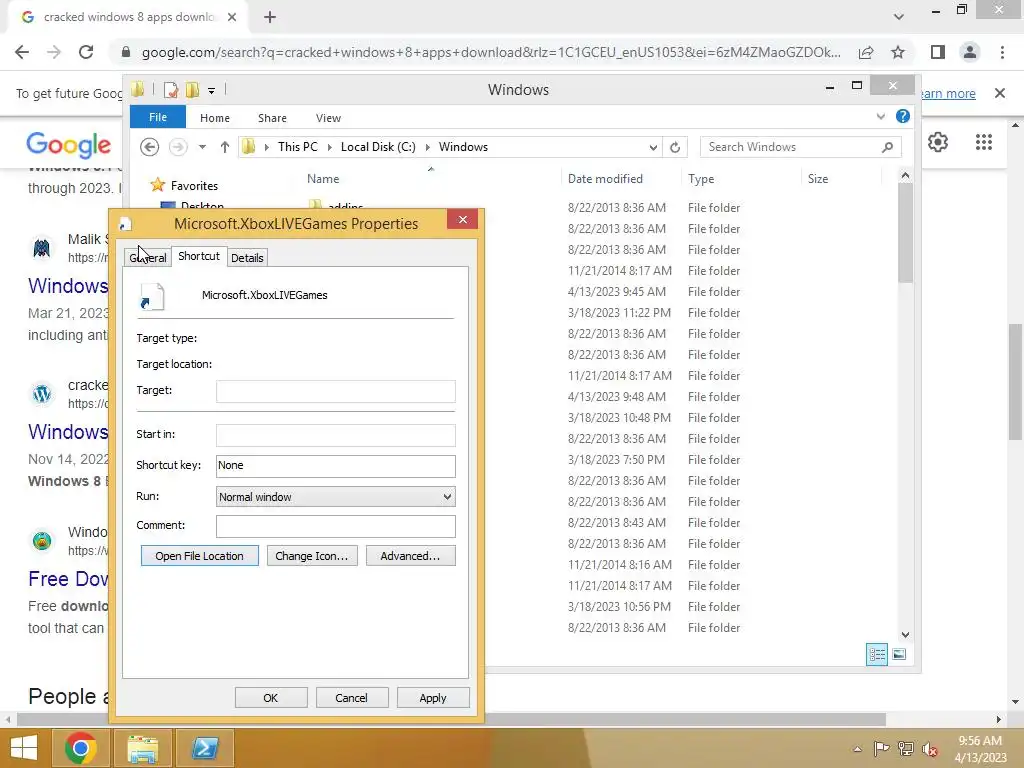Image resolution: width=1024 pixels, height=768 pixels.
Task: Refresh the Explorer Windows folder
Action: click(x=675, y=147)
